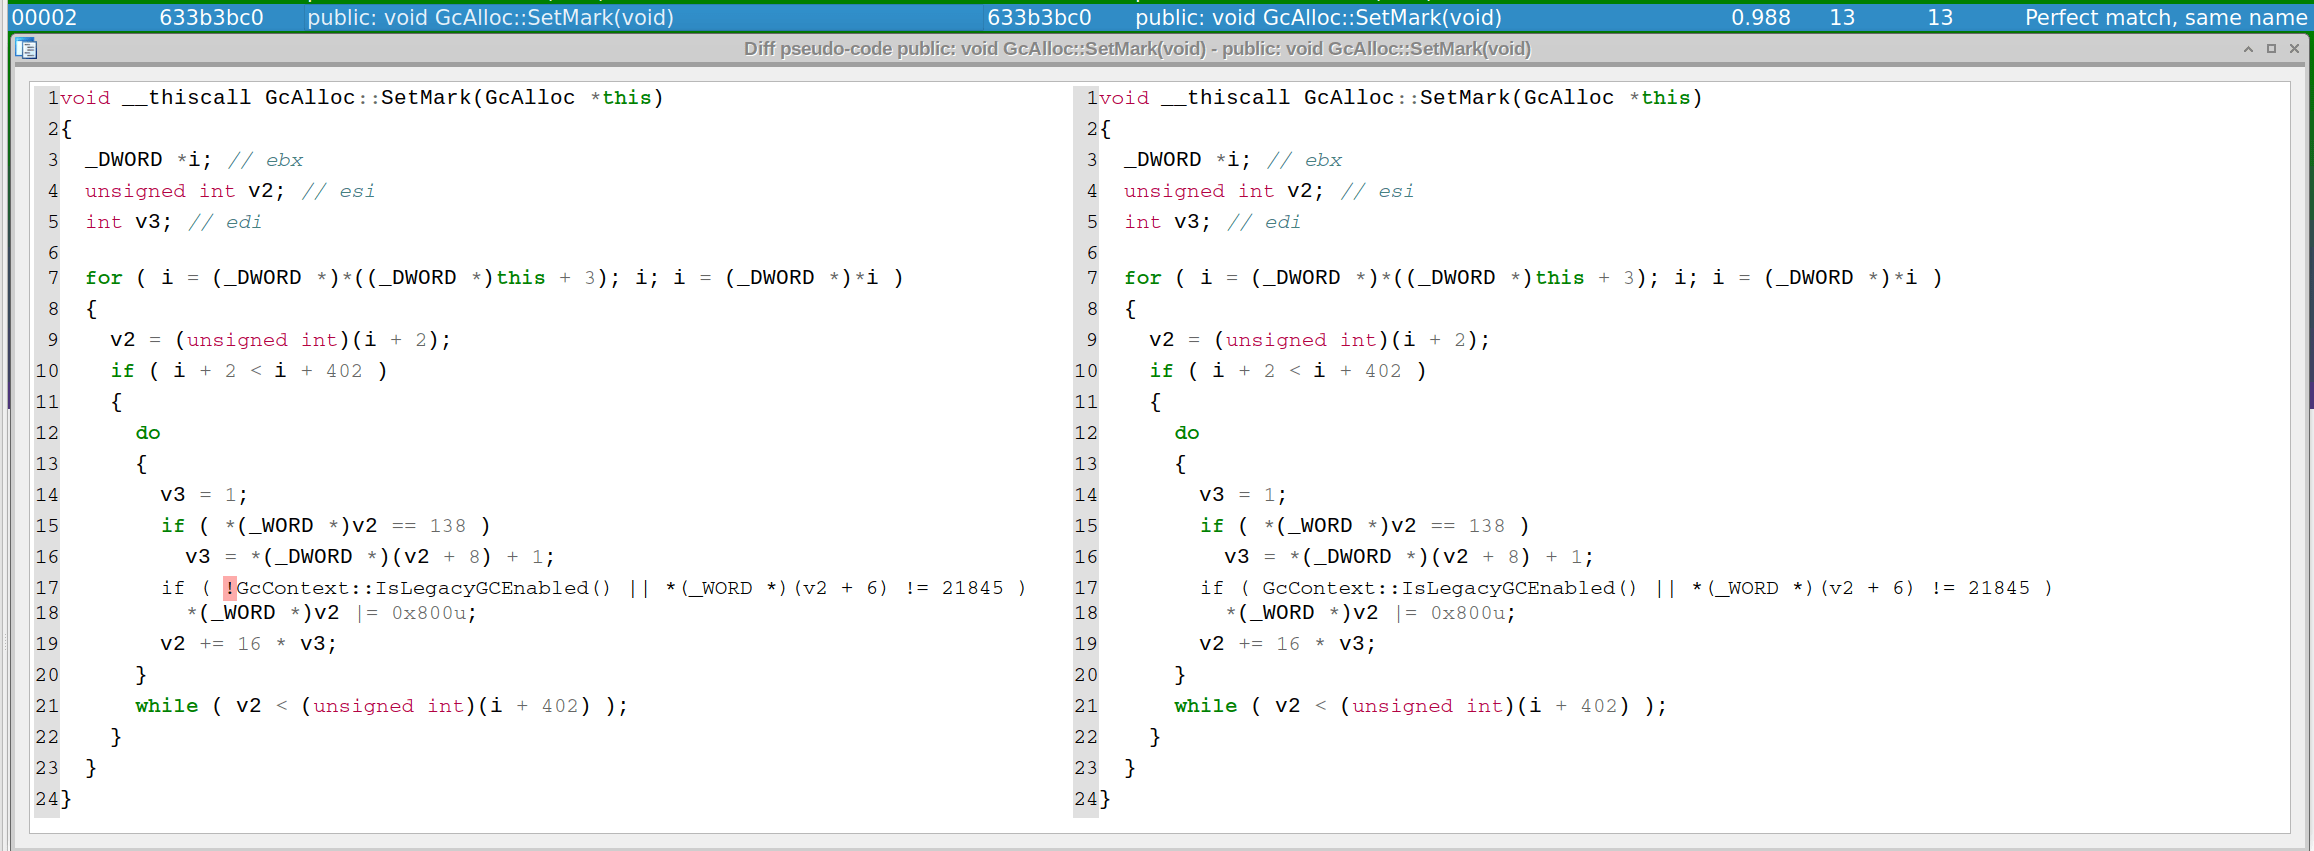Click the highlighted '!' difference in left pane line 17

[x=229, y=588]
